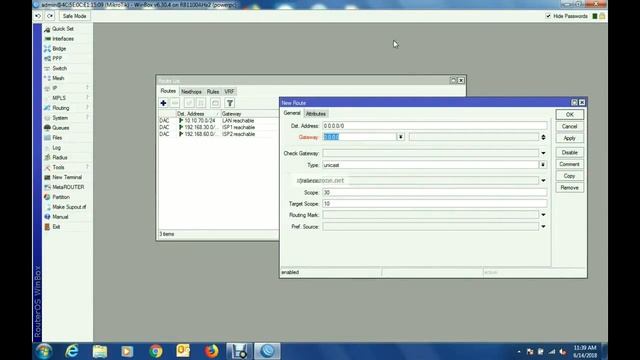This screenshot has height=360, width=640.
Task: Expand the Routing Mark option
Action: click(543, 215)
